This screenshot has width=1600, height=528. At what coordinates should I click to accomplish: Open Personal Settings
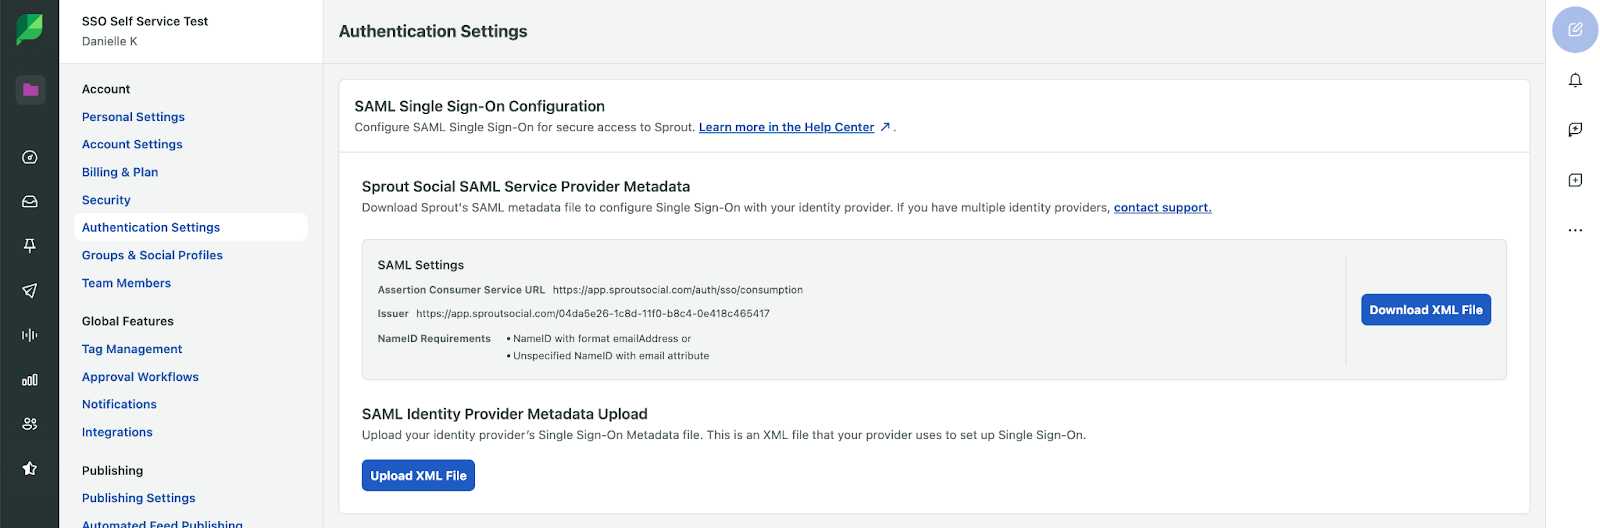click(133, 117)
